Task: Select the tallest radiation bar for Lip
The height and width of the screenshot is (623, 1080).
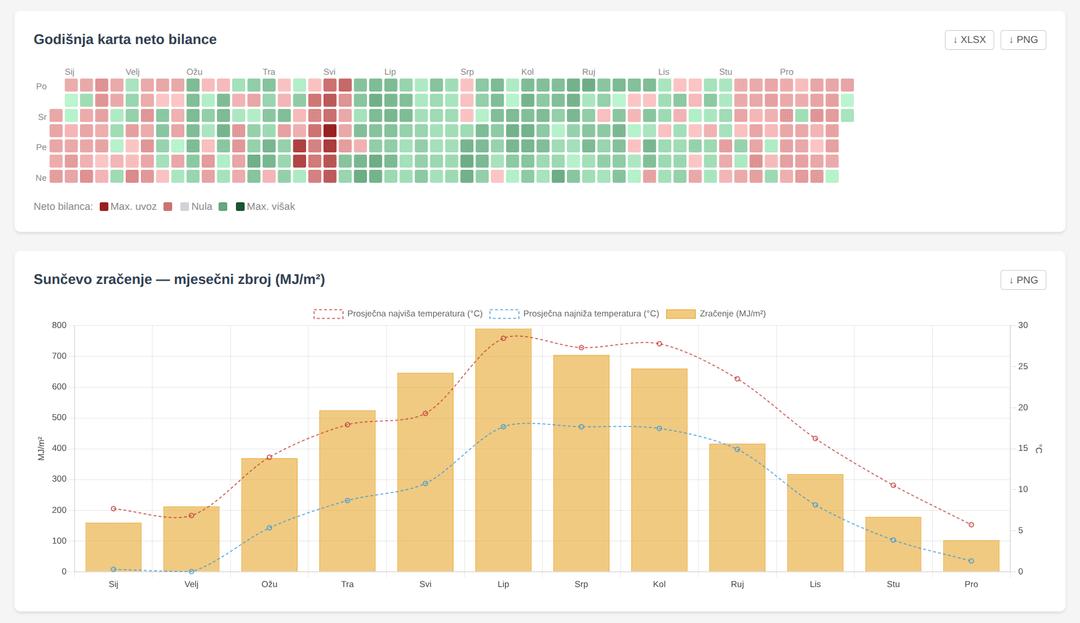Action: tap(503, 450)
